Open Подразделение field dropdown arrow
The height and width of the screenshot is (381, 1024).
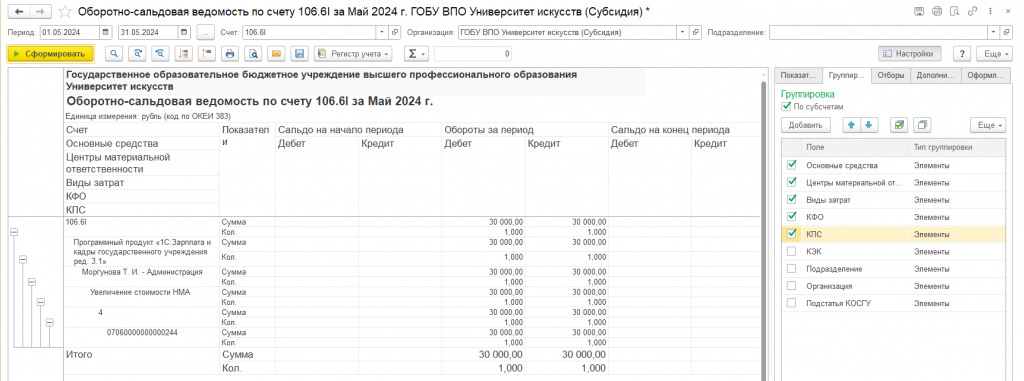tap(993, 32)
